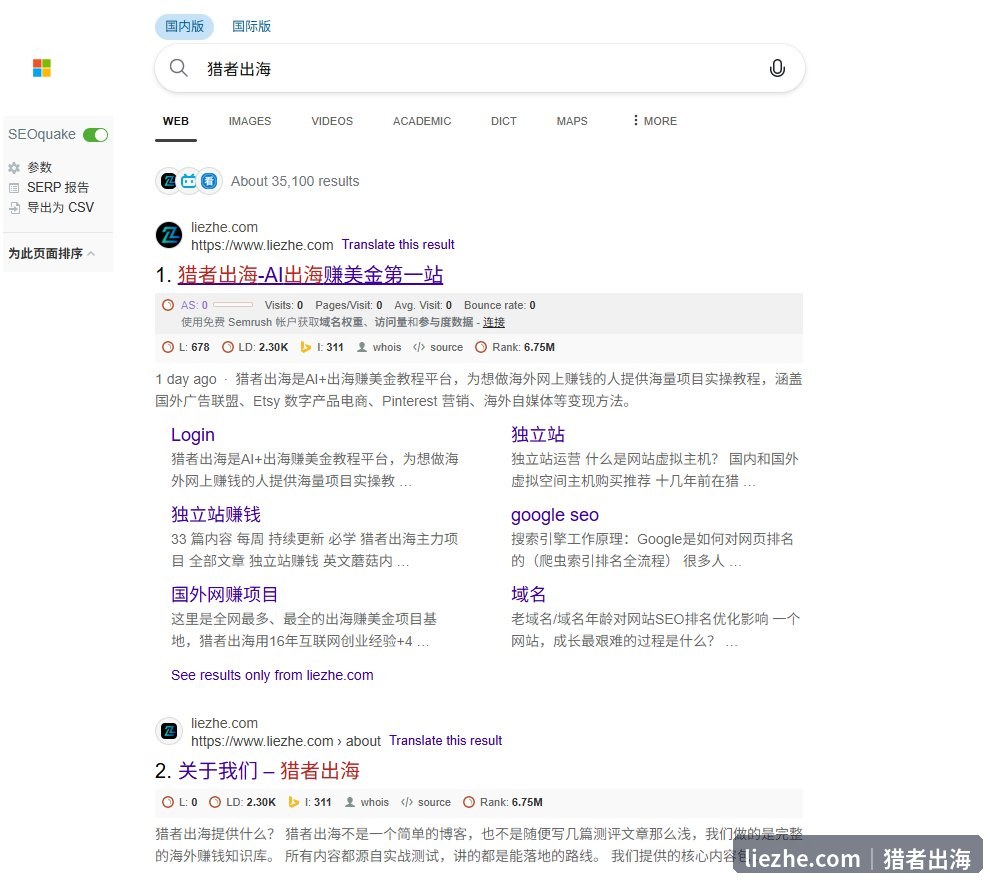Open the Login sitelink
The image size is (990, 886).
click(x=193, y=435)
